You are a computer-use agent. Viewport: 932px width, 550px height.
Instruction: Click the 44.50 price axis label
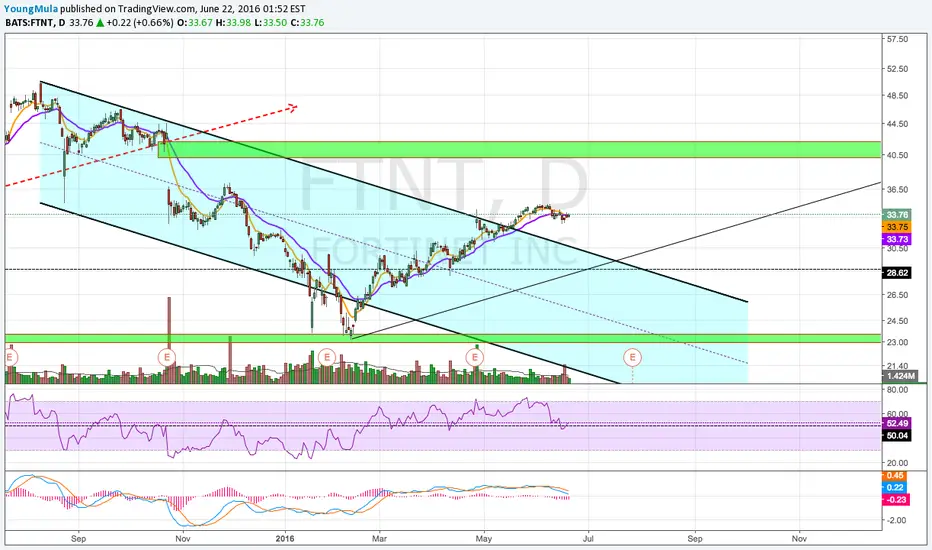click(897, 124)
